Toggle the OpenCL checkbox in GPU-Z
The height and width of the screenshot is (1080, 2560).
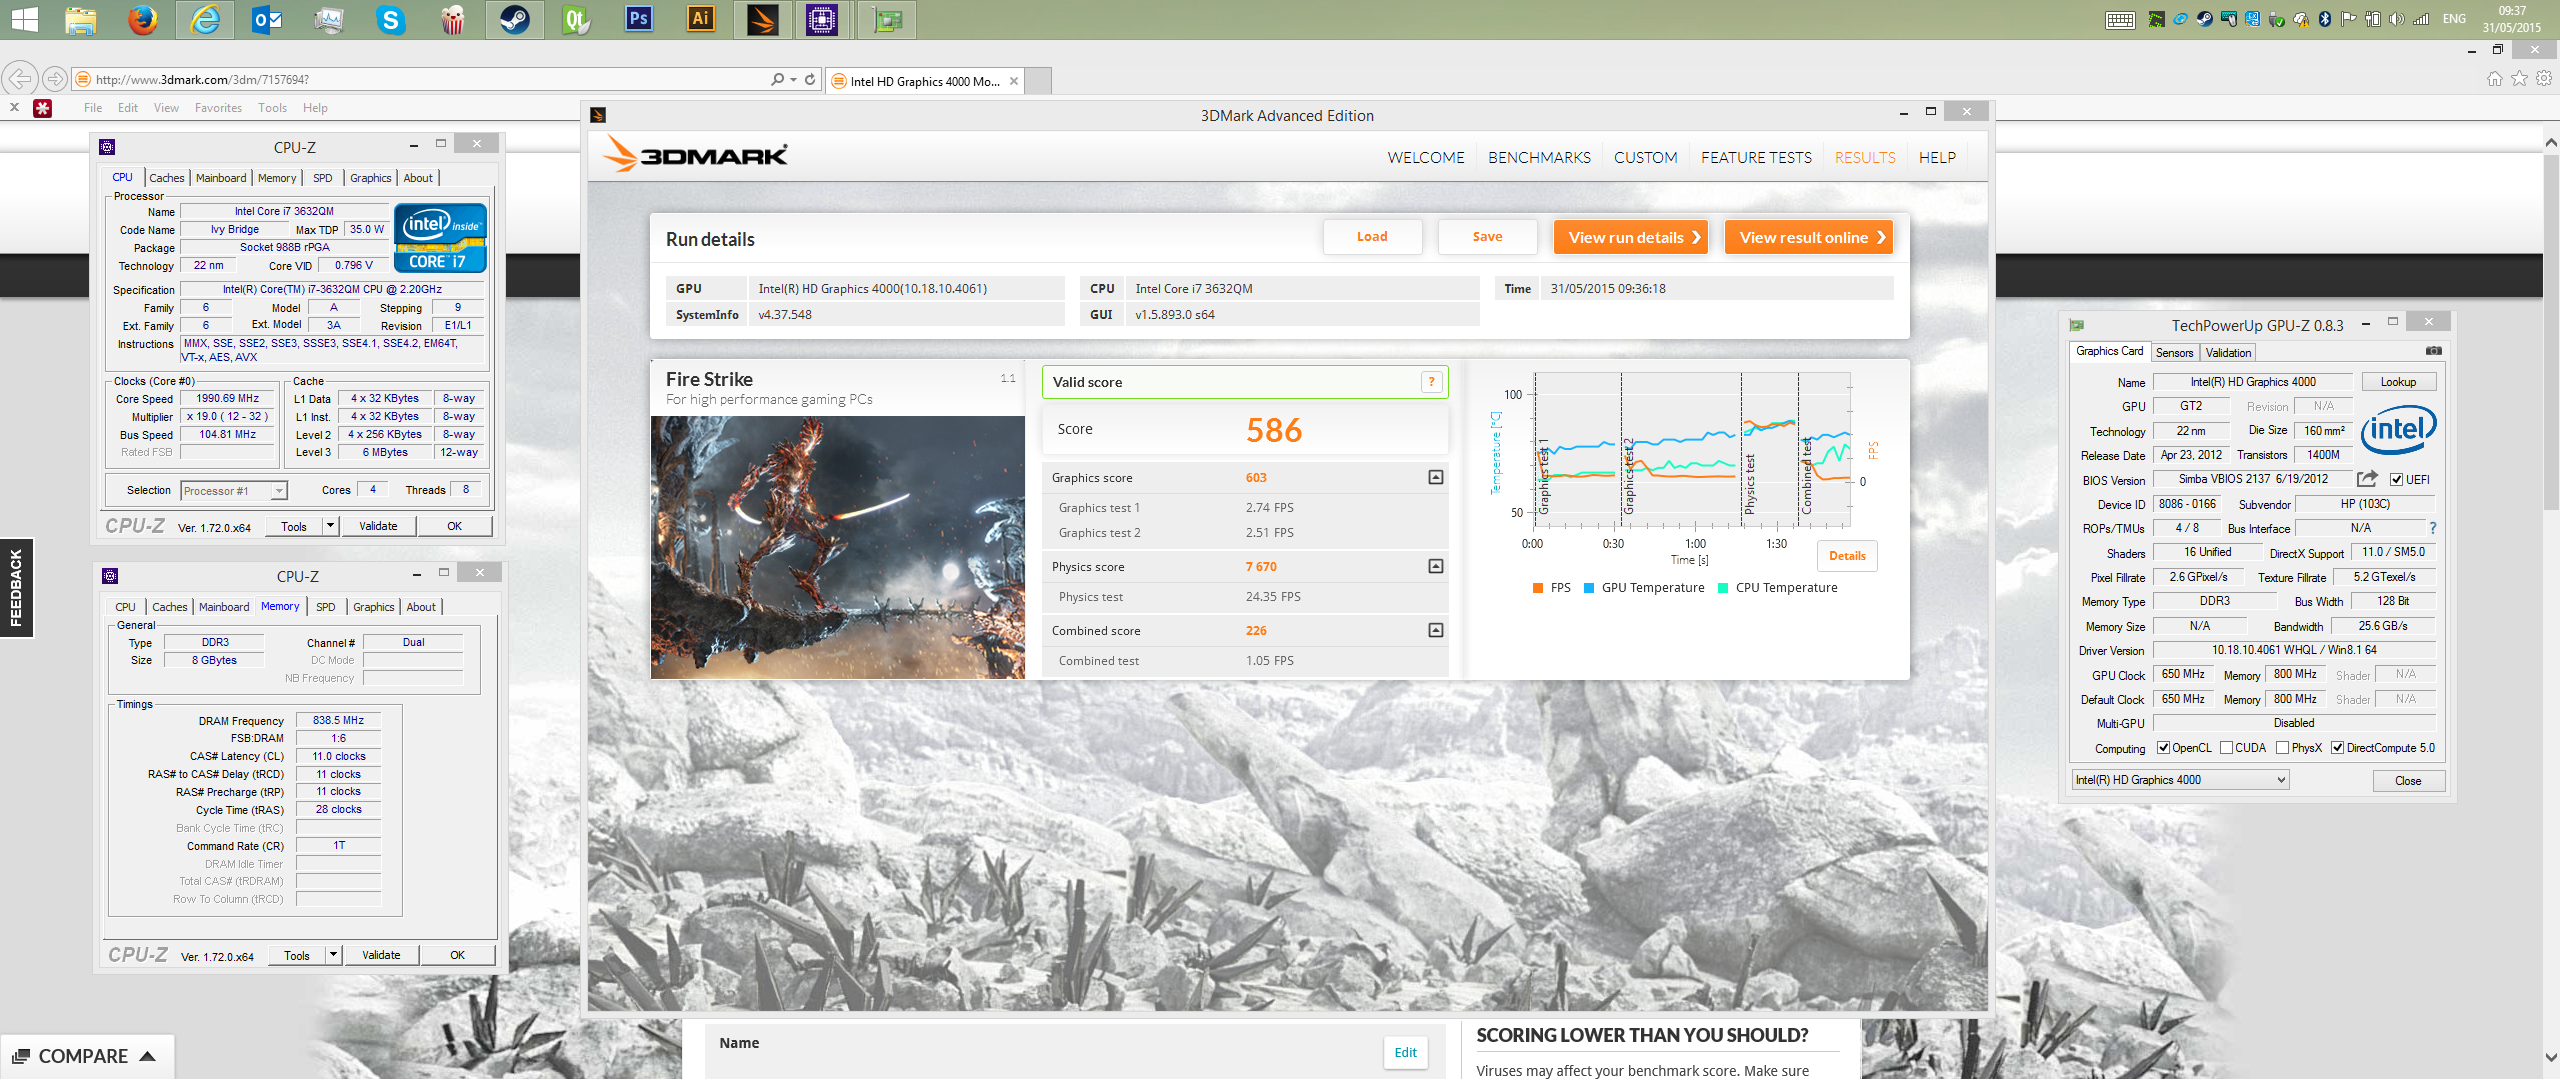tap(2164, 748)
